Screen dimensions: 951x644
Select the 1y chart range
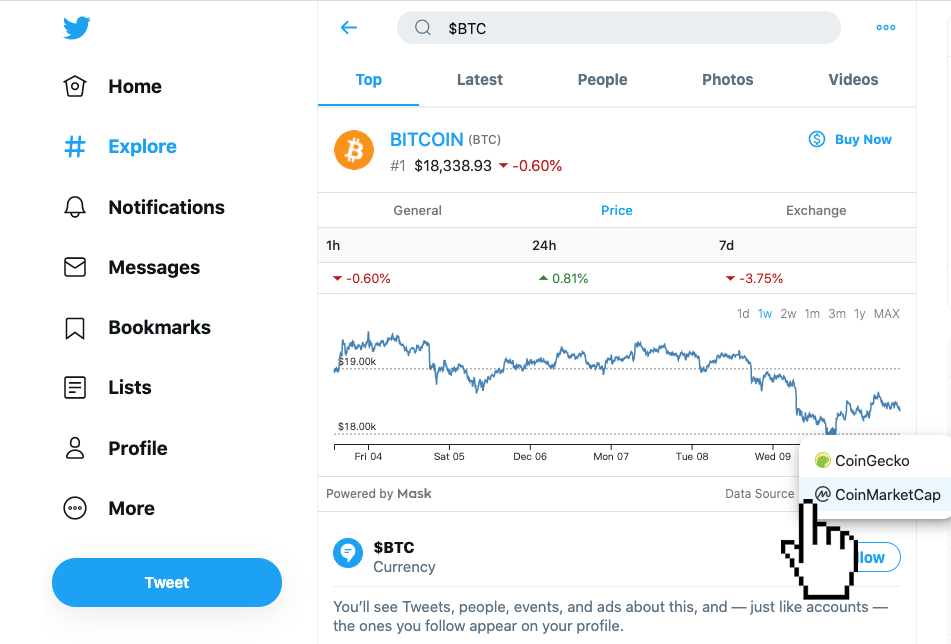859,314
